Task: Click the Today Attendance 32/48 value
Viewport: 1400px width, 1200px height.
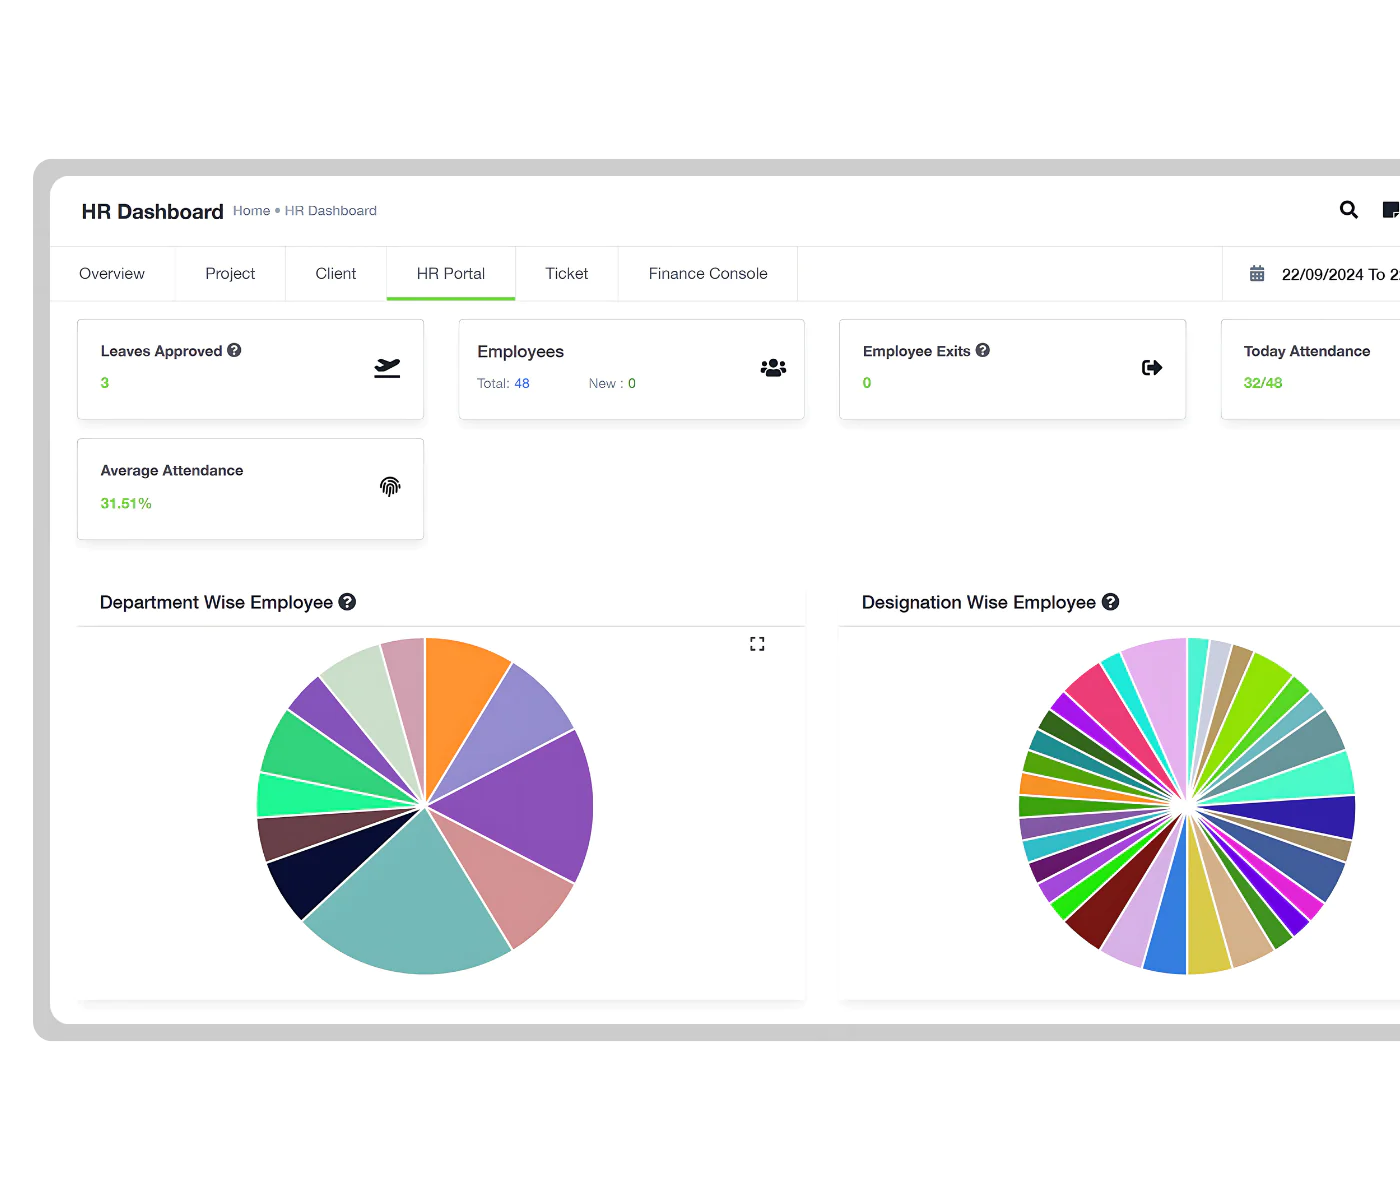Action: [1263, 383]
